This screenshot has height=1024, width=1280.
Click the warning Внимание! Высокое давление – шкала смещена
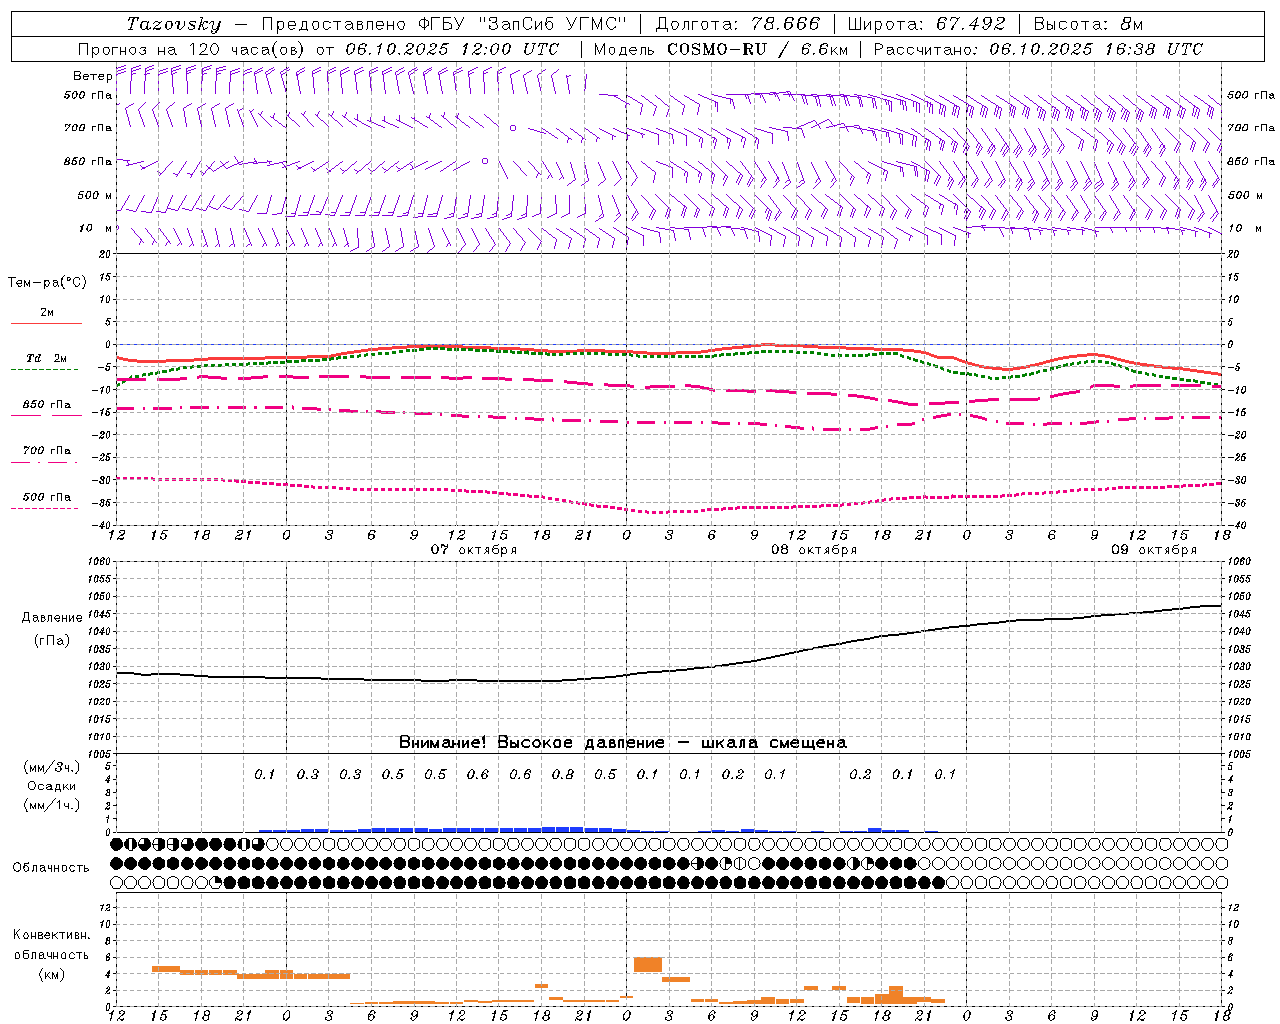(622, 742)
